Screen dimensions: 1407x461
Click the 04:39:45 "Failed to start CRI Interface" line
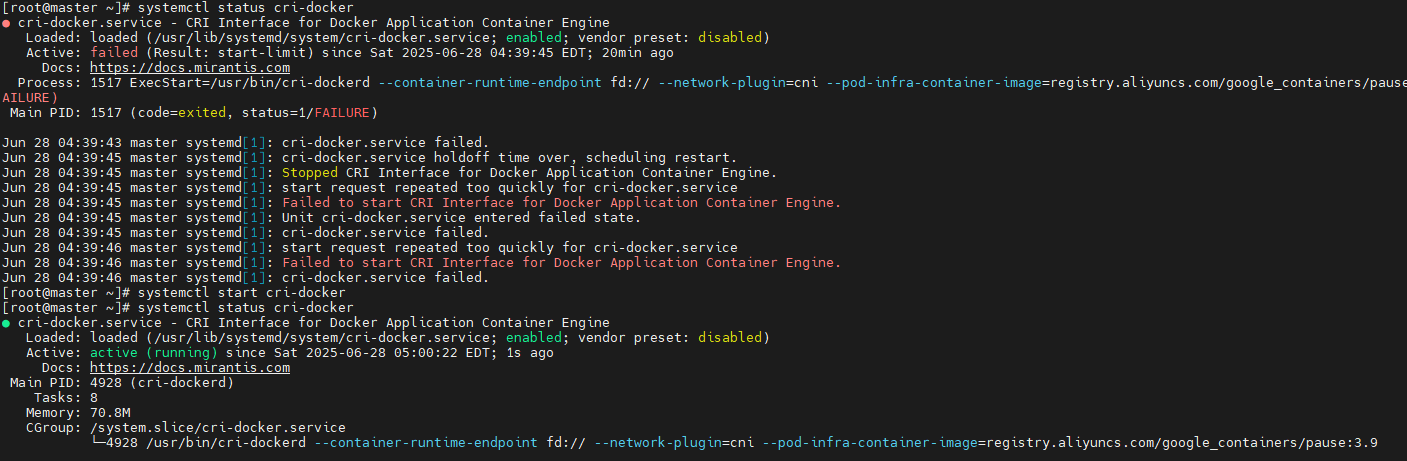561,203
